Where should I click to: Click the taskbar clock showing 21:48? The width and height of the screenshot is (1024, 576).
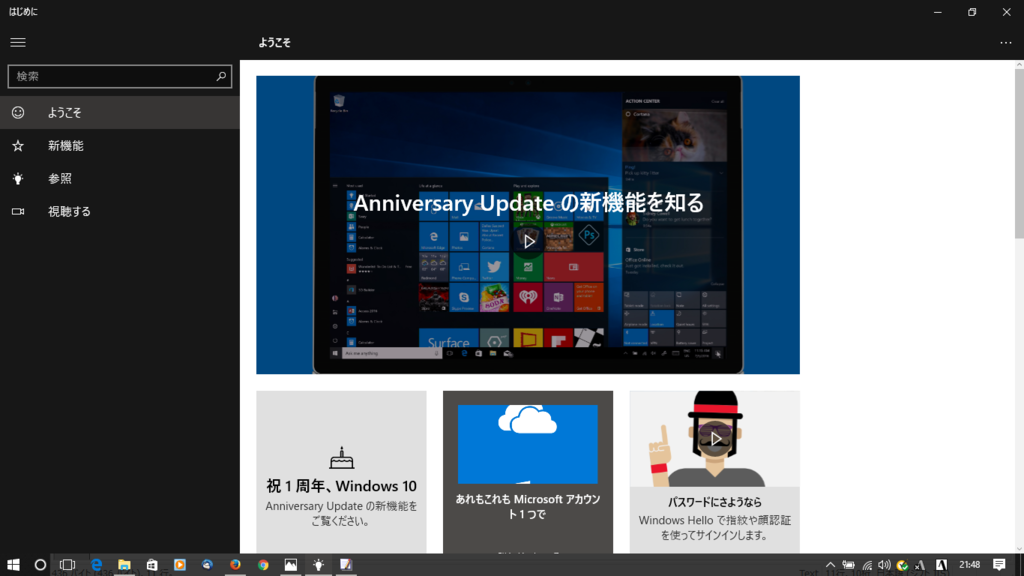click(970, 565)
